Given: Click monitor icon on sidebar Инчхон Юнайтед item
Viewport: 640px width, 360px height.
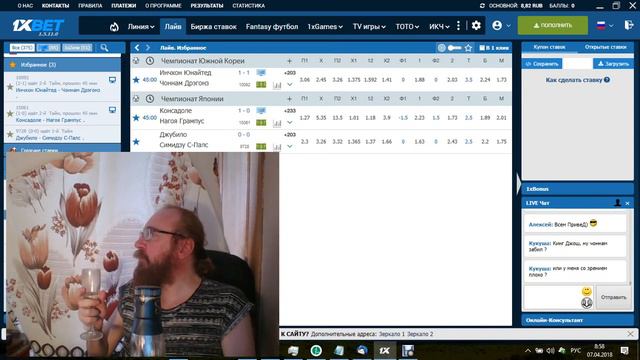Looking at the screenshot, I should point(112,80).
